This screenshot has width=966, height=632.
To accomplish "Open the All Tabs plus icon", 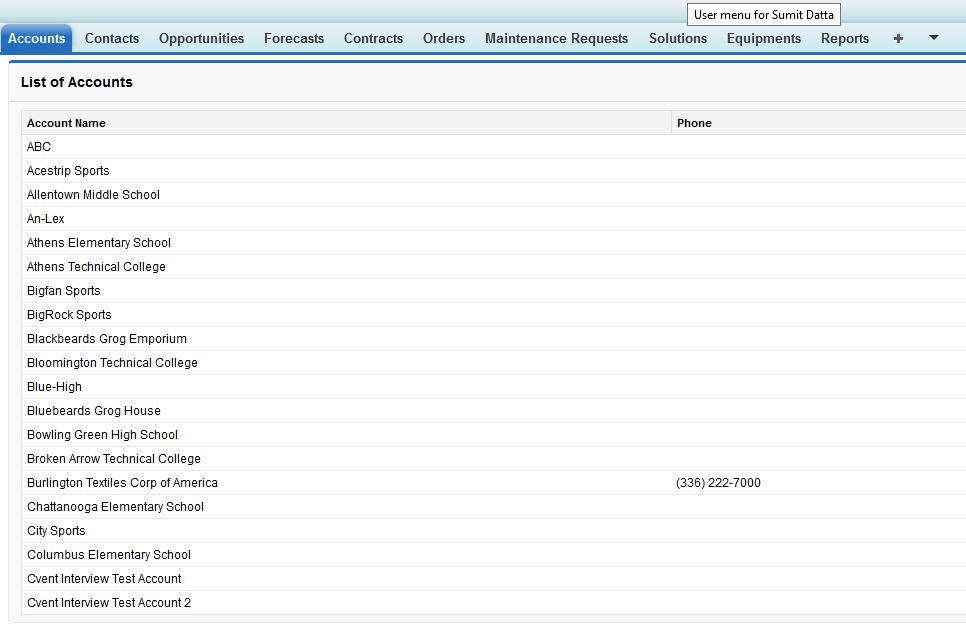I will click(x=898, y=38).
